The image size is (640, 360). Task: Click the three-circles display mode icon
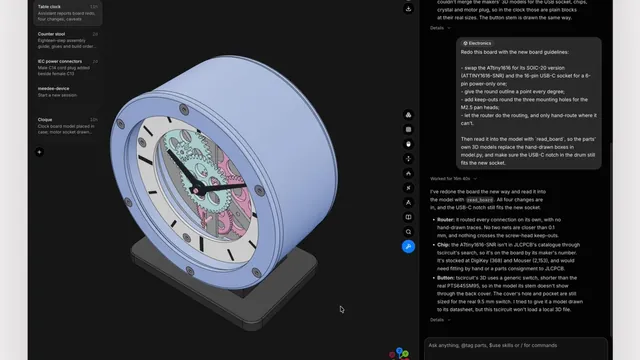tap(408, 115)
